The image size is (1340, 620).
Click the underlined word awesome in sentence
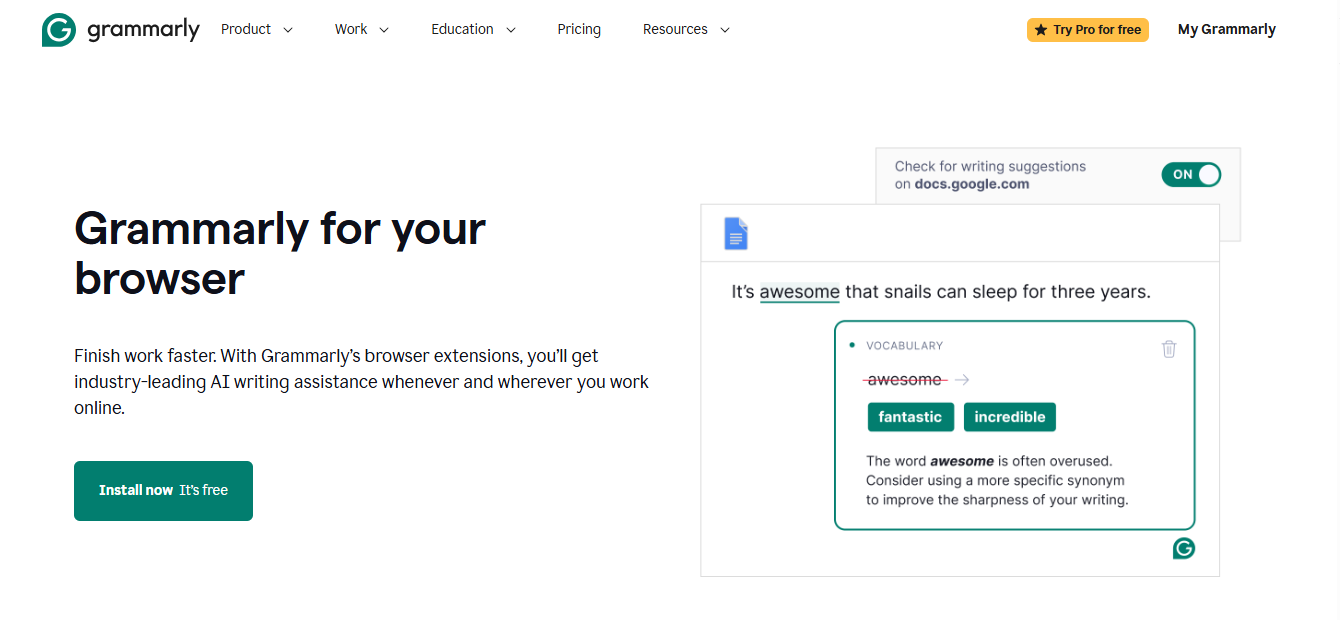pyautogui.click(x=800, y=291)
